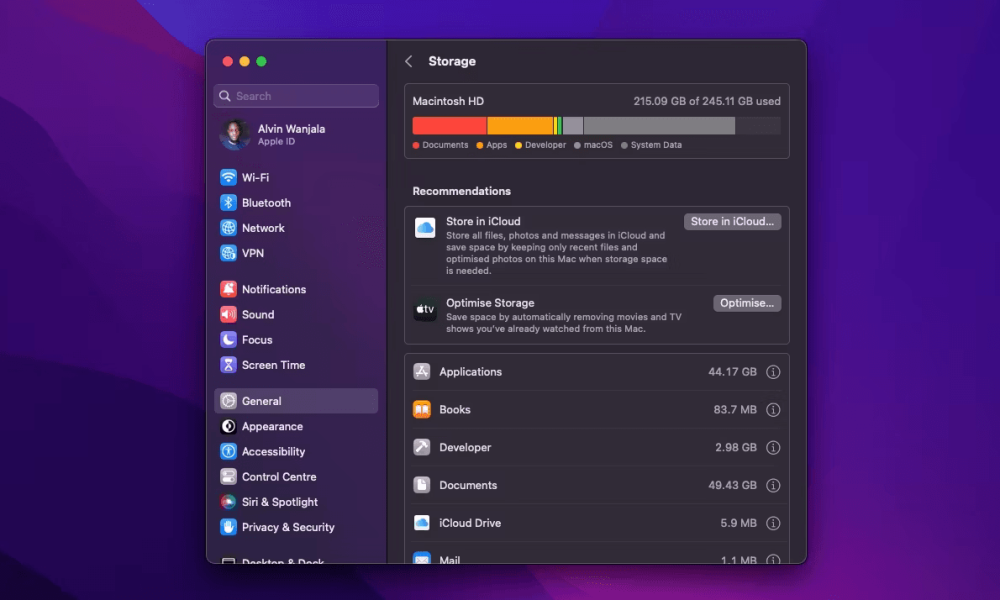This screenshot has width=1000, height=600.
Task: Select Focus in the sidebar
Action: point(257,340)
